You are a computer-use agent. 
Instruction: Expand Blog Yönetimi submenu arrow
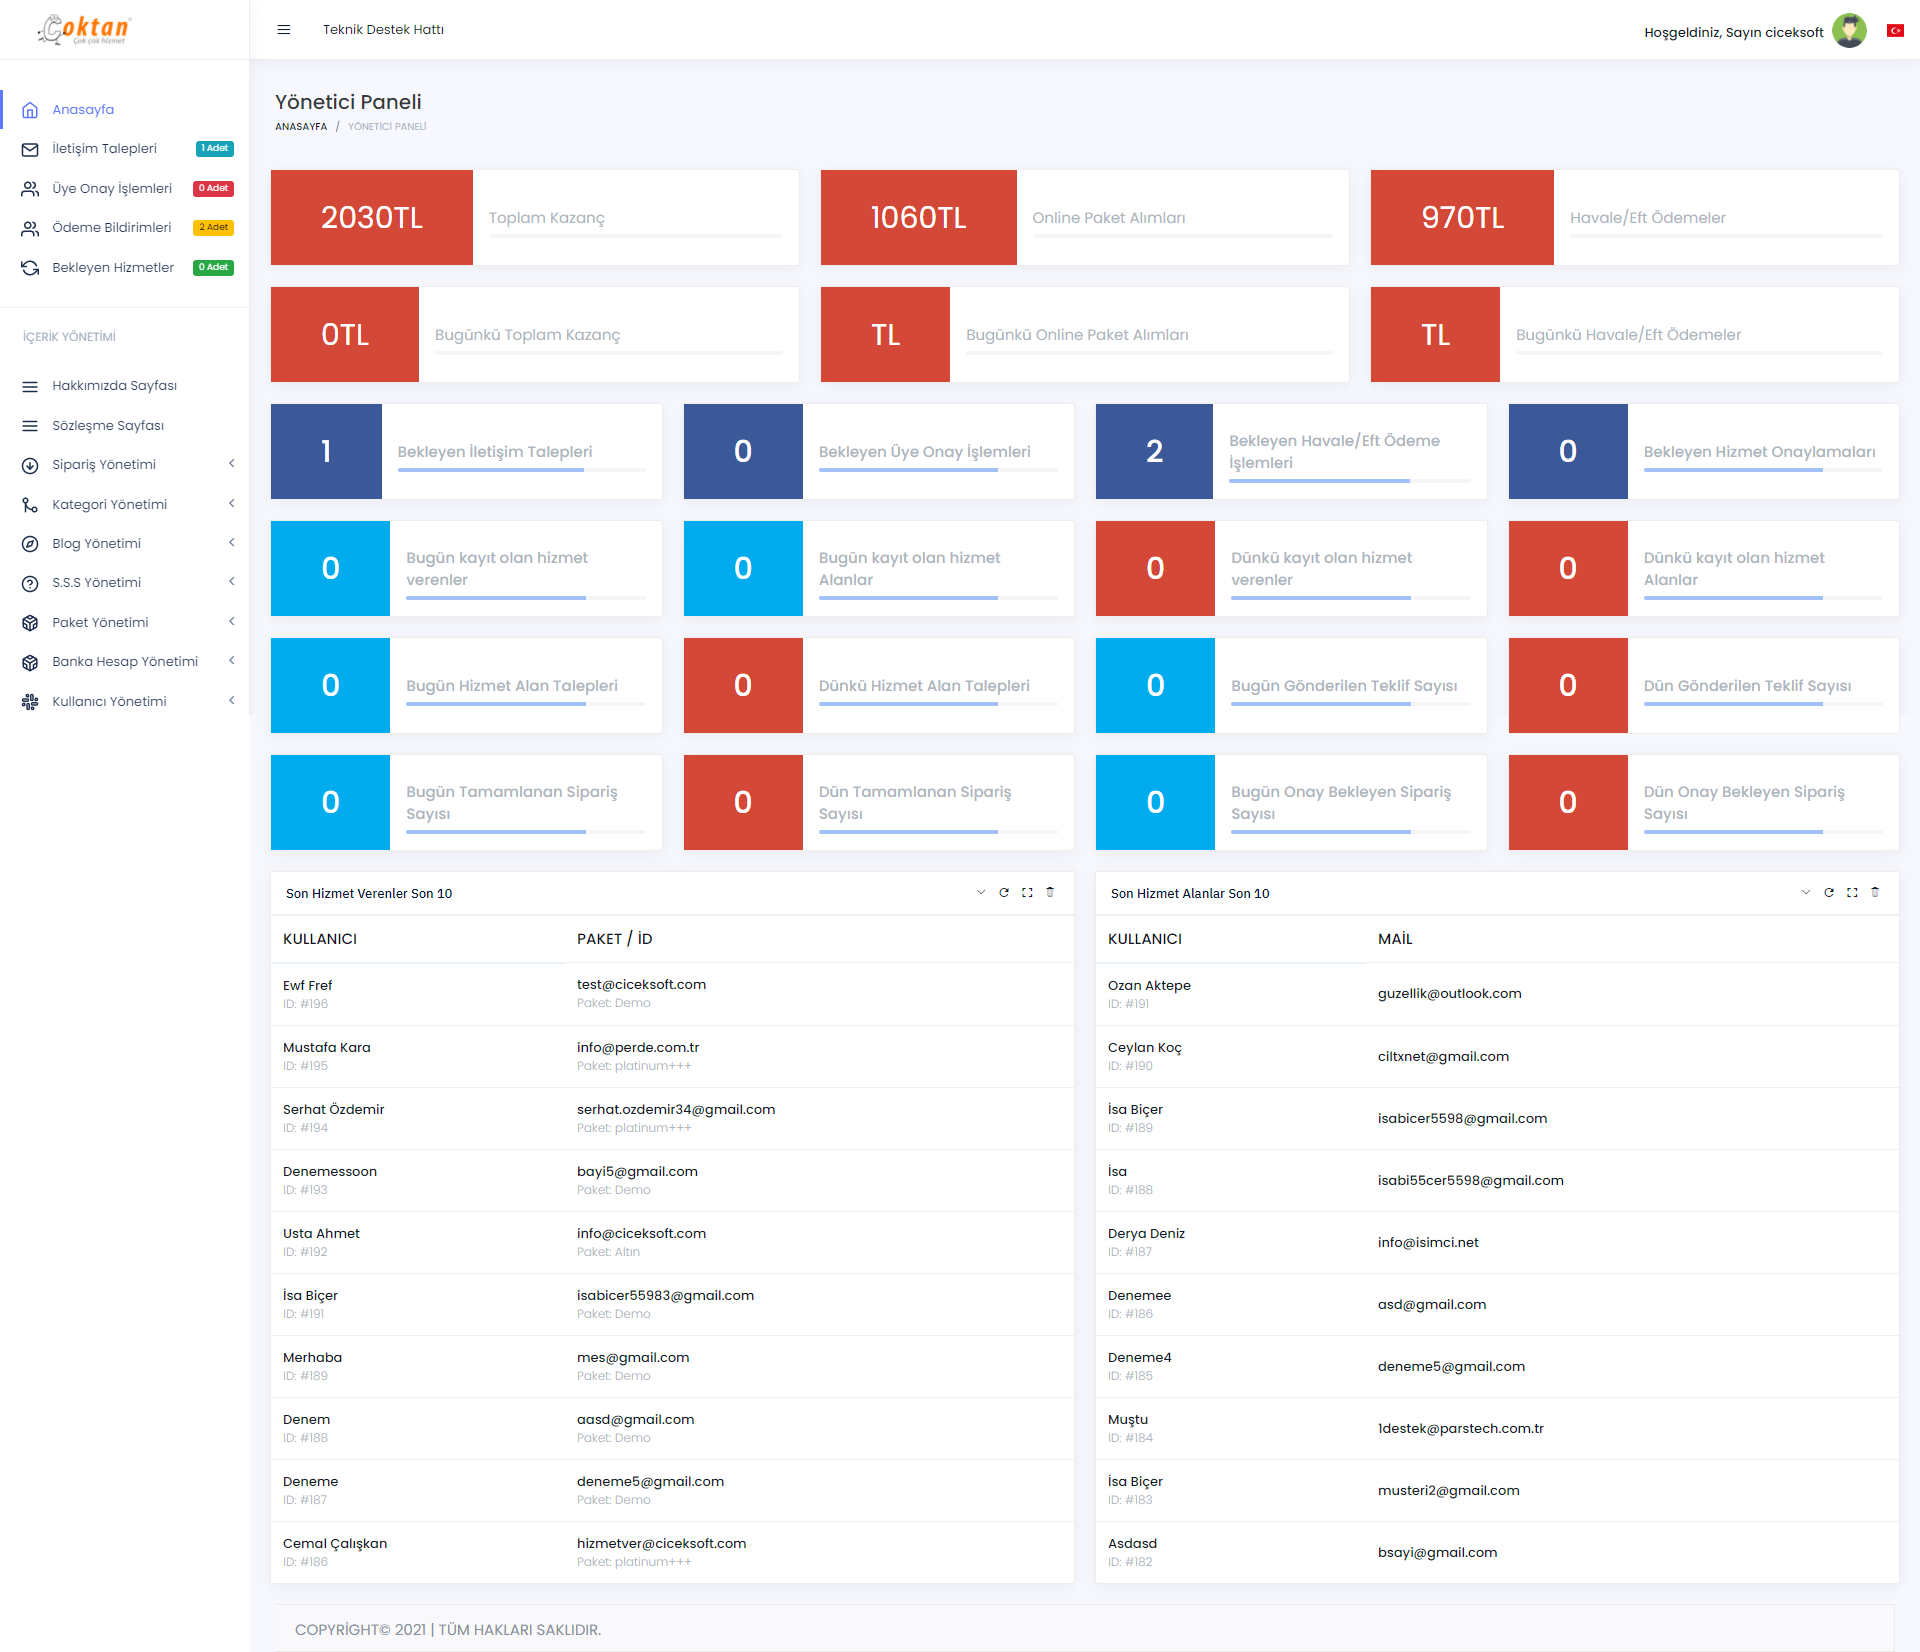[x=231, y=543]
